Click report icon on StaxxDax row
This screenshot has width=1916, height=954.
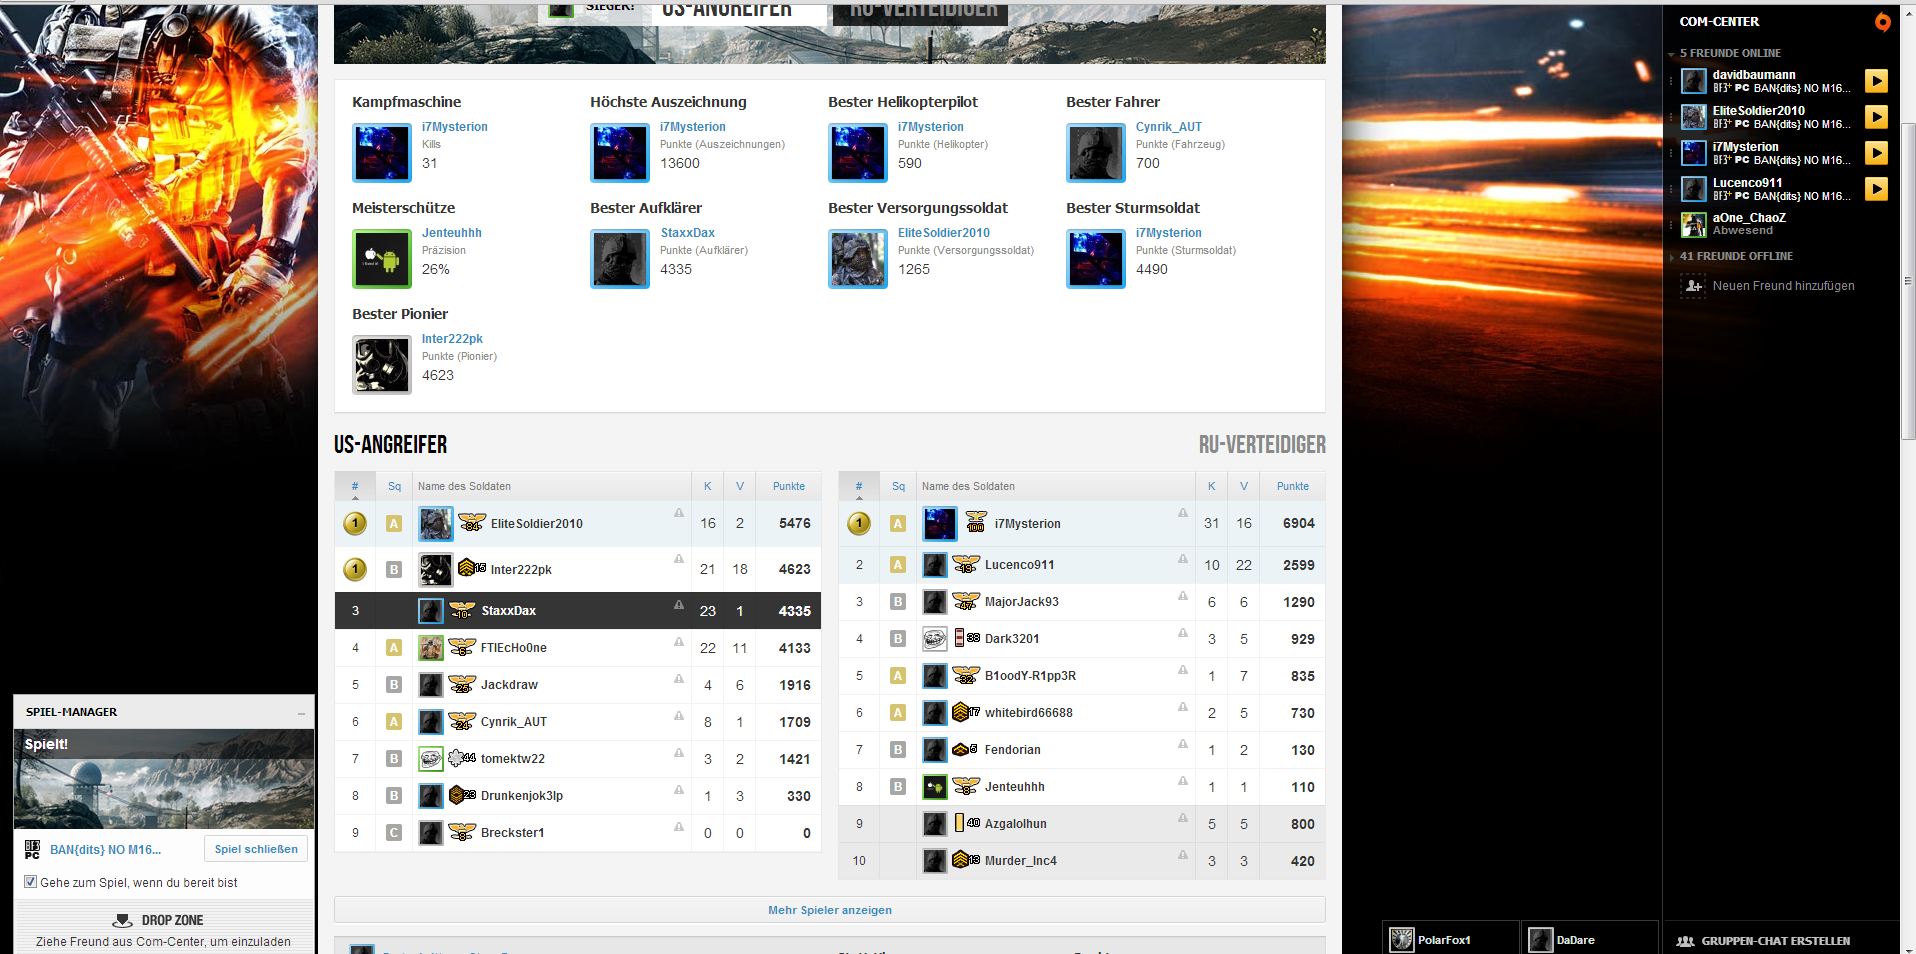click(679, 605)
